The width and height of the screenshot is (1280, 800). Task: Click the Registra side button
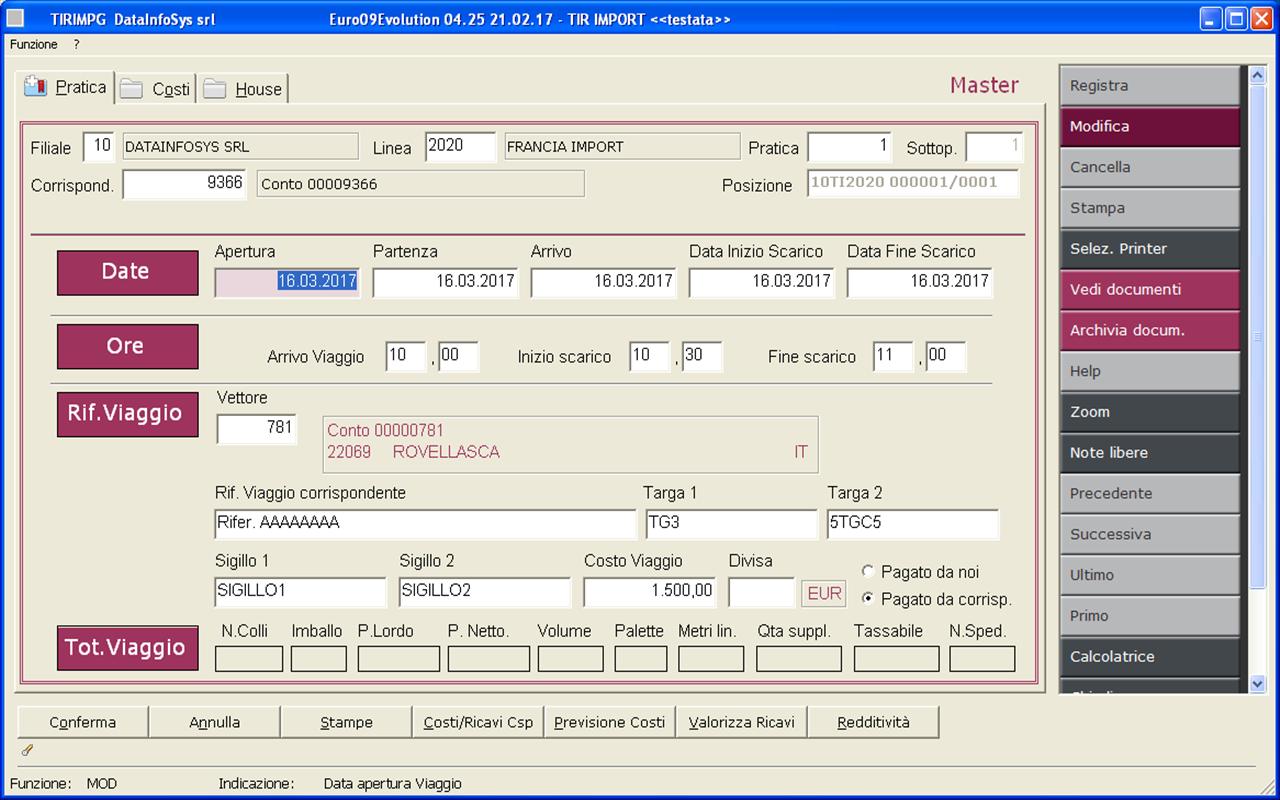click(1149, 86)
